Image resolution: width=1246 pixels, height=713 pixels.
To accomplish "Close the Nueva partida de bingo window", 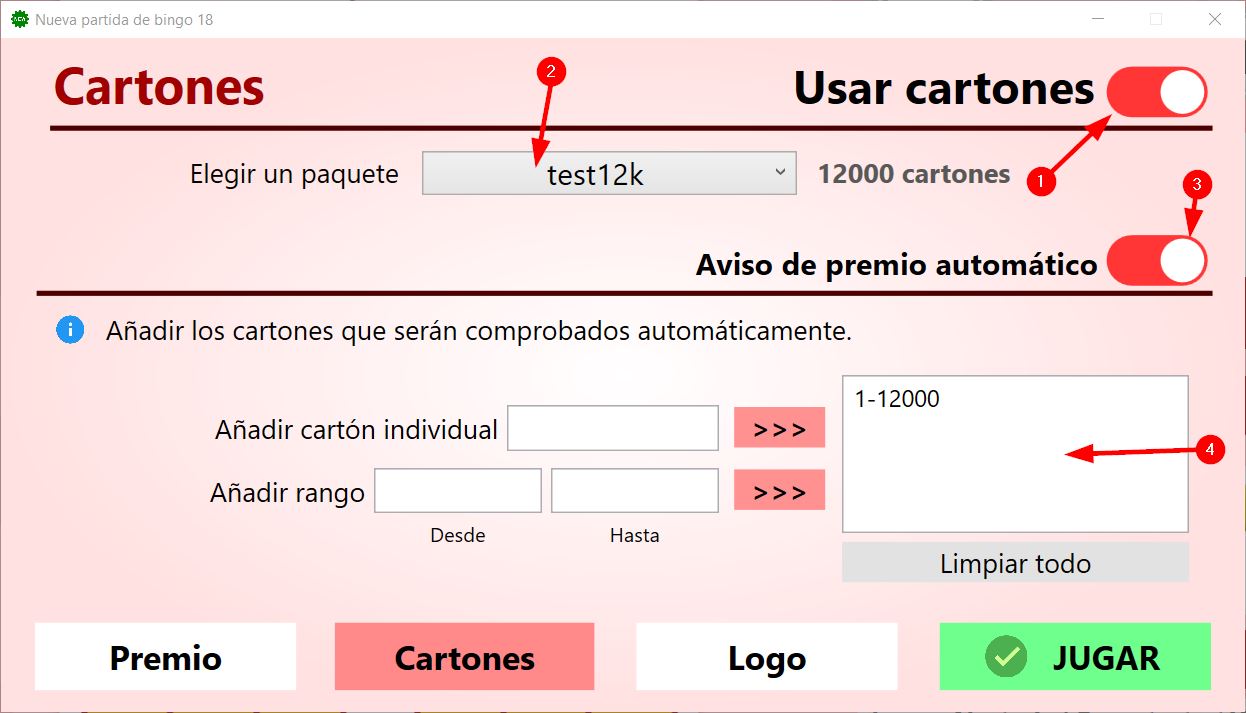I will (1215, 19).
